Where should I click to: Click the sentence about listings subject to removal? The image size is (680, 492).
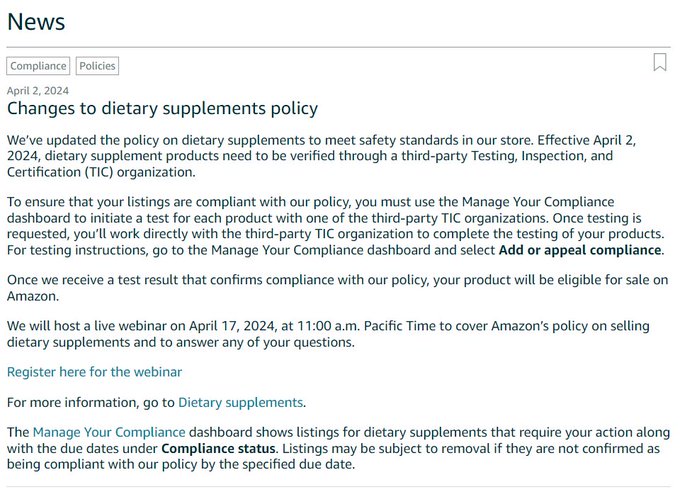[x=333, y=456]
